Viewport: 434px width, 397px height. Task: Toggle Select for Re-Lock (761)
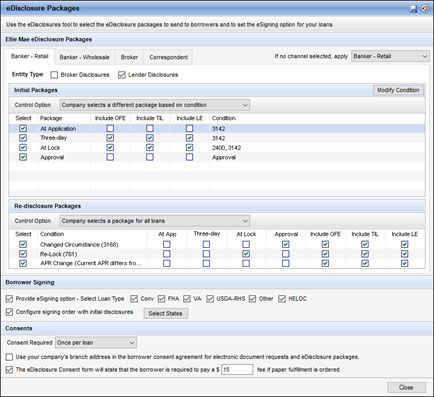(23, 254)
